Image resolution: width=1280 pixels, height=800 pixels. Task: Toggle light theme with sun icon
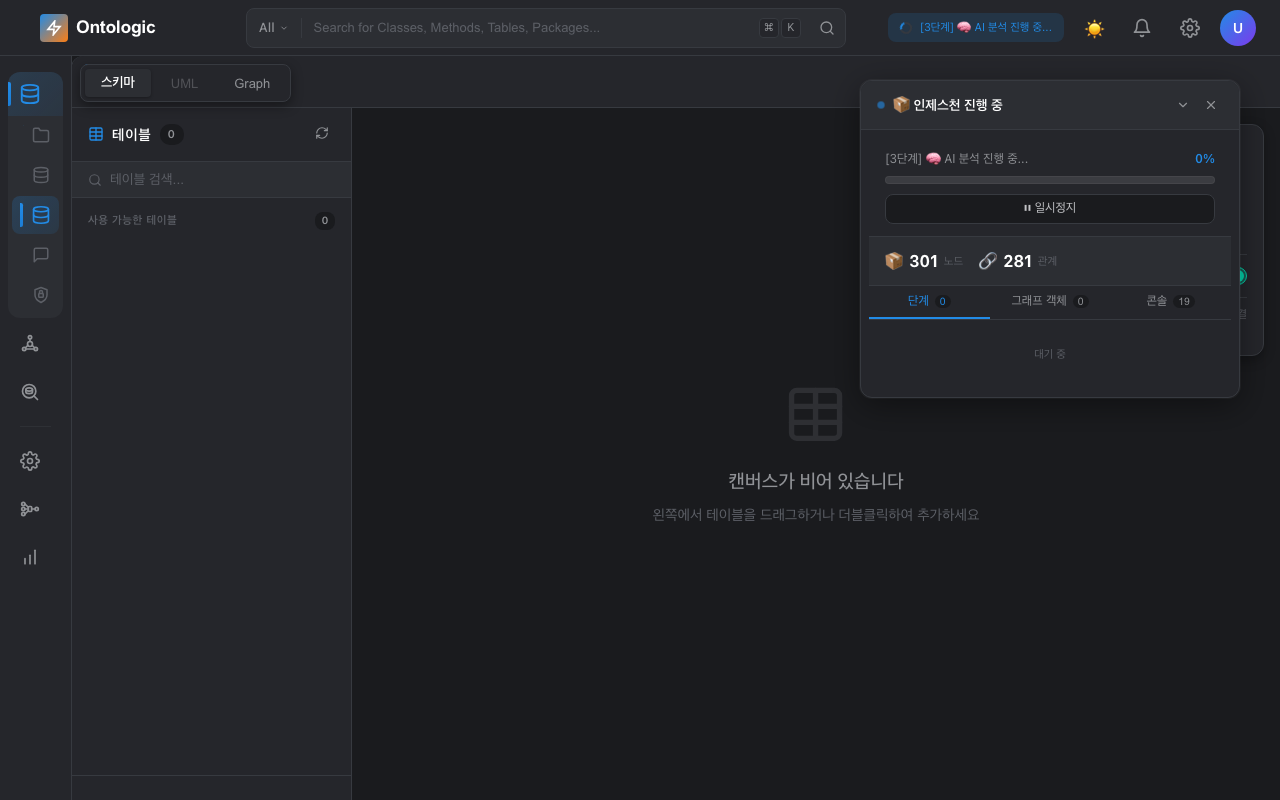pyautogui.click(x=1094, y=28)
